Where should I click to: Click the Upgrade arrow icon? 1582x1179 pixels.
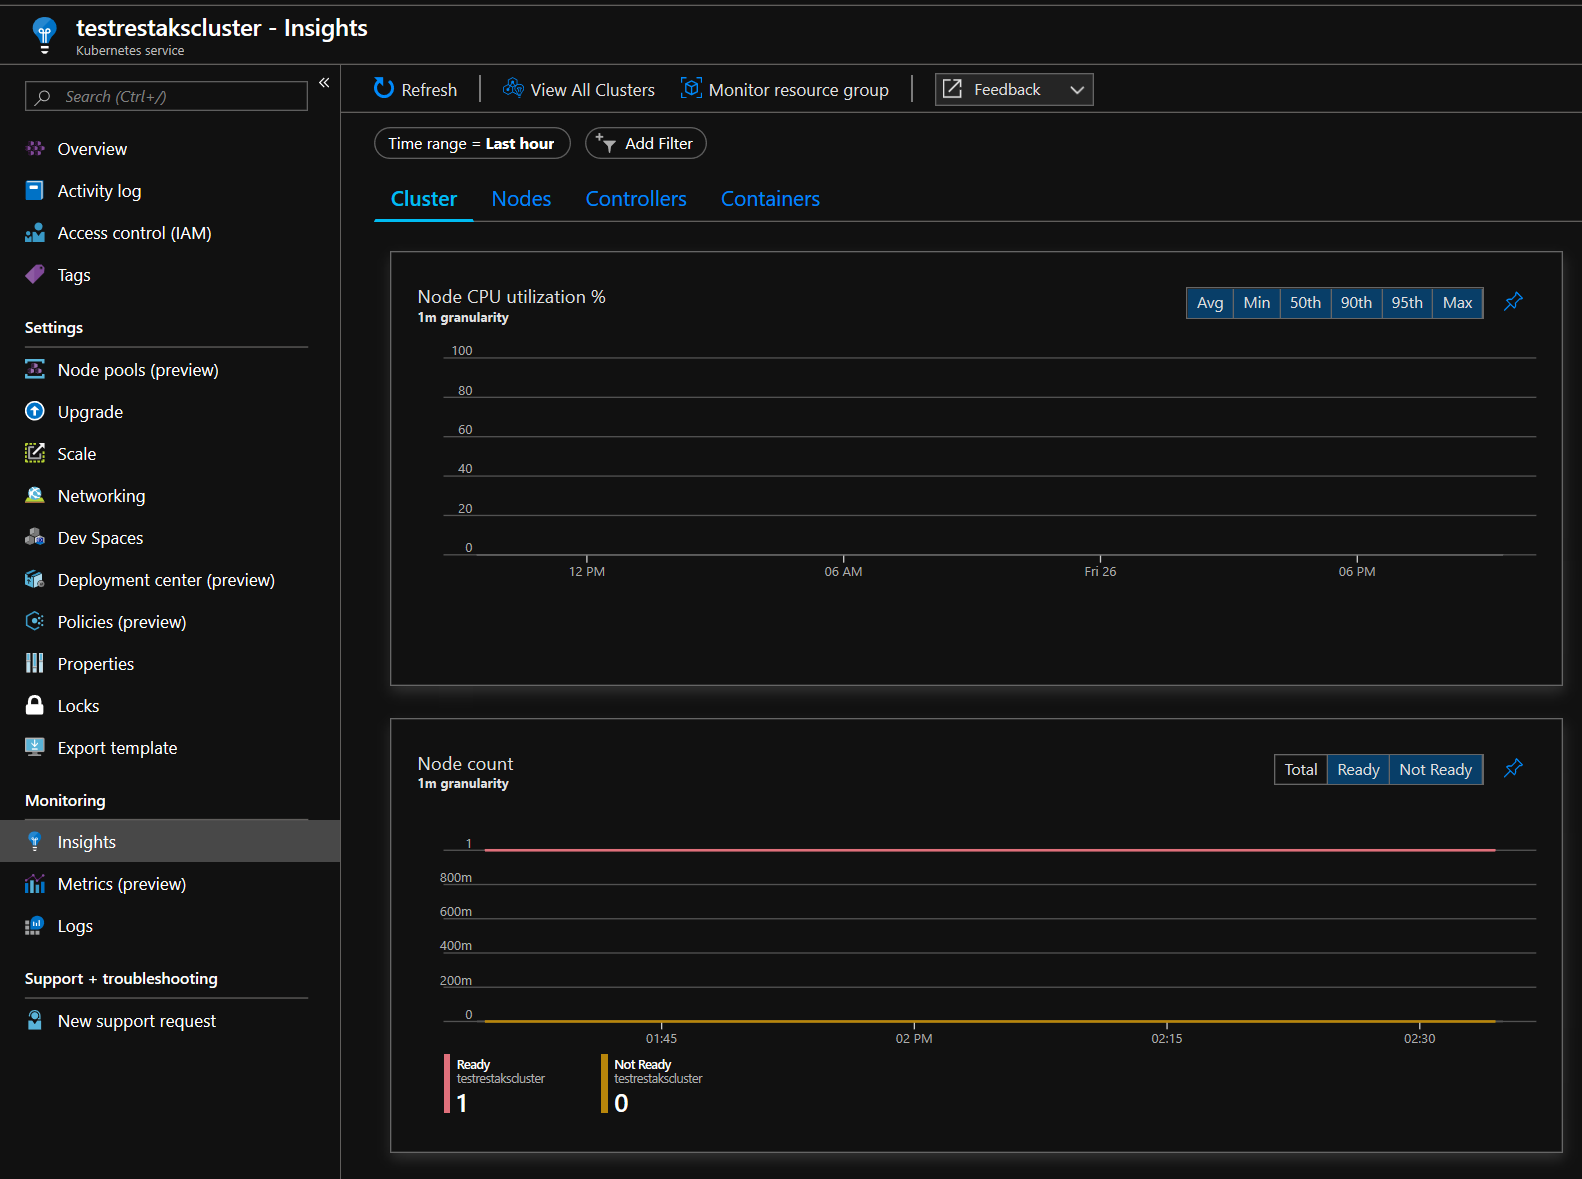(35, 412)
